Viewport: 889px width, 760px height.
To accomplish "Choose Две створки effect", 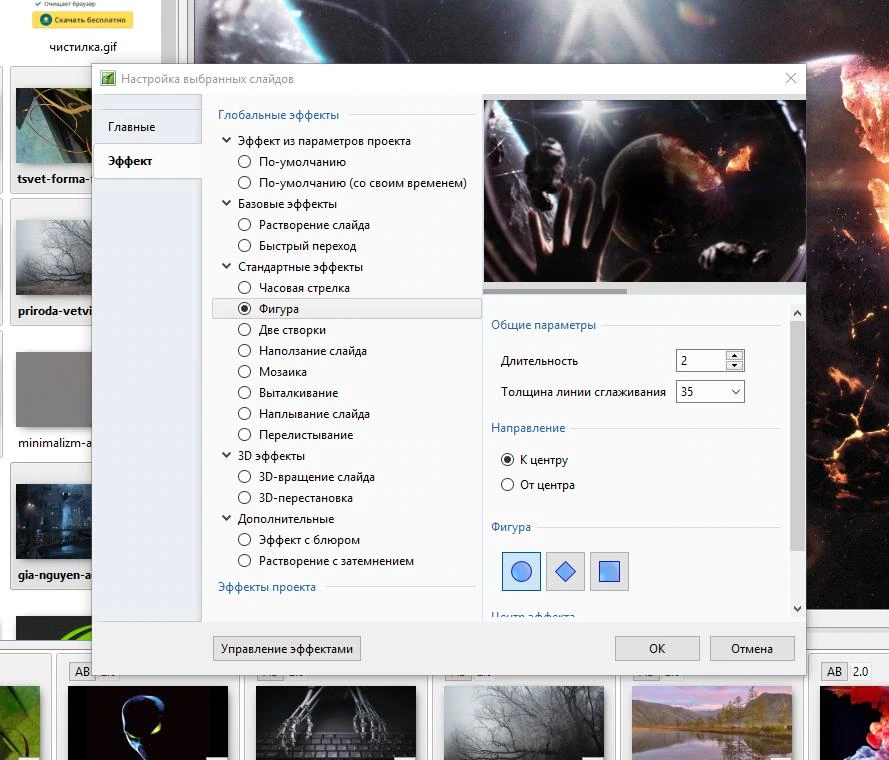I will tap(244, 330).
